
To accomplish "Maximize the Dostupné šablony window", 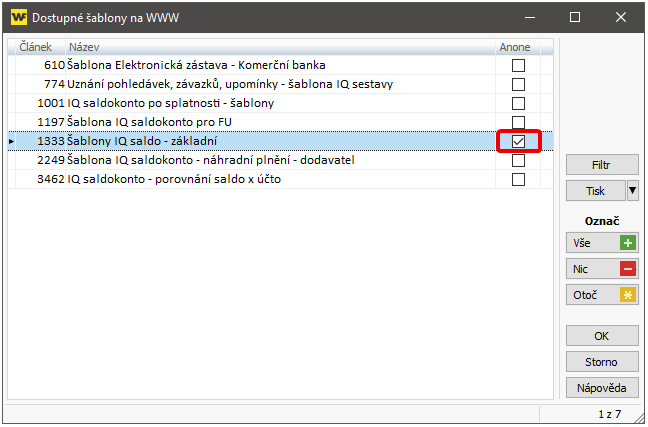I will click(x=575, y=17).
